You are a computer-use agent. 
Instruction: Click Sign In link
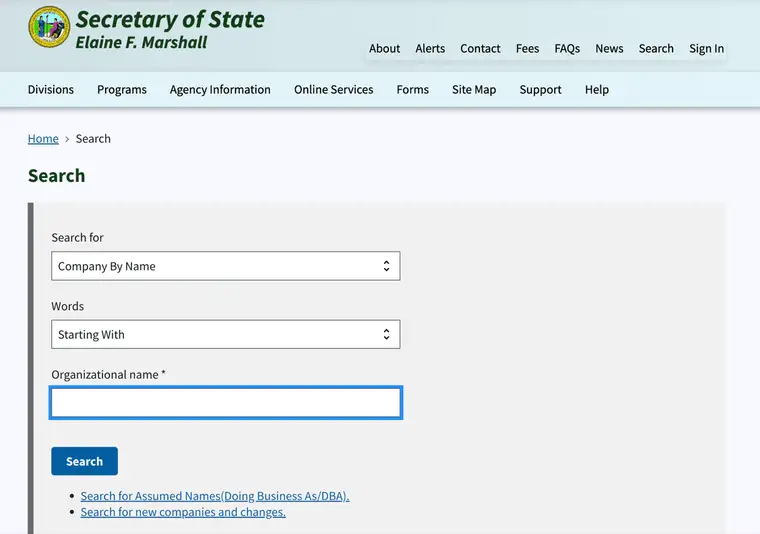click(x=706, y=48)
